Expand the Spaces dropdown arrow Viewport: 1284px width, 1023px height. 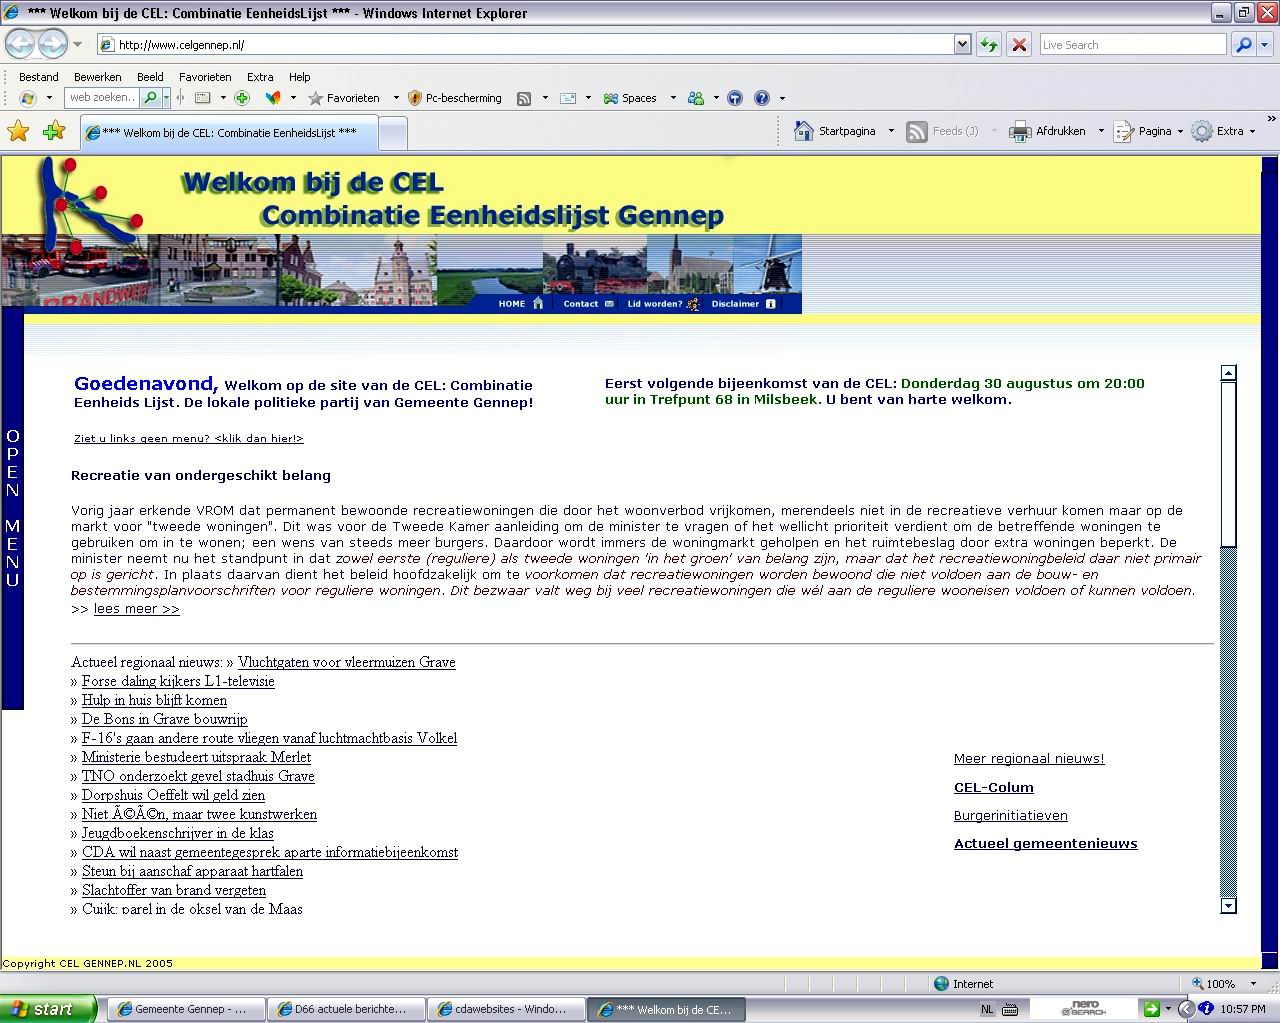pyautogui.click(x=673, y=98)
